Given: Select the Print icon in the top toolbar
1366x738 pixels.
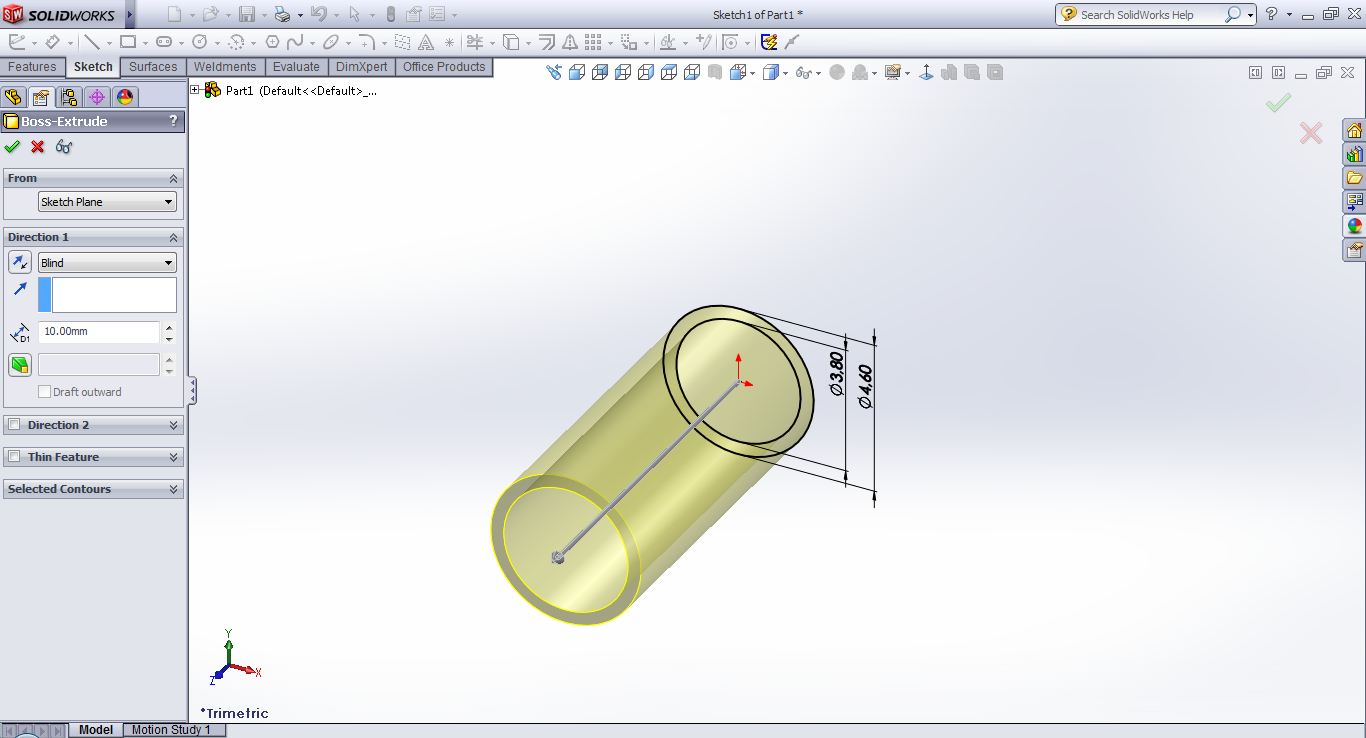Looking at the screenshot, I should (282, 14).
